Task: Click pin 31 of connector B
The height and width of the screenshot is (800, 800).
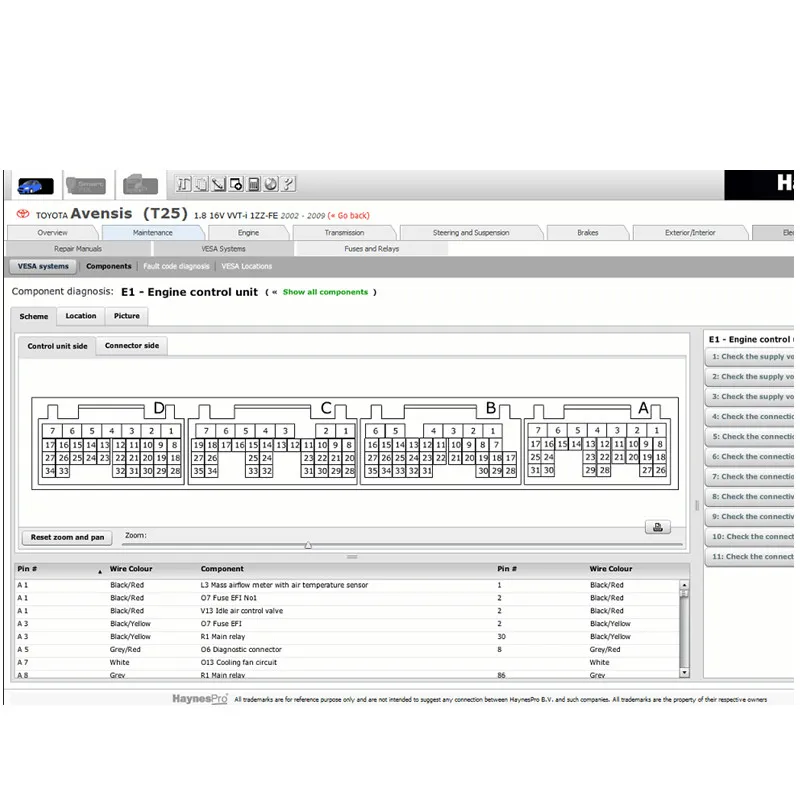Action: [x=427, y=471]
